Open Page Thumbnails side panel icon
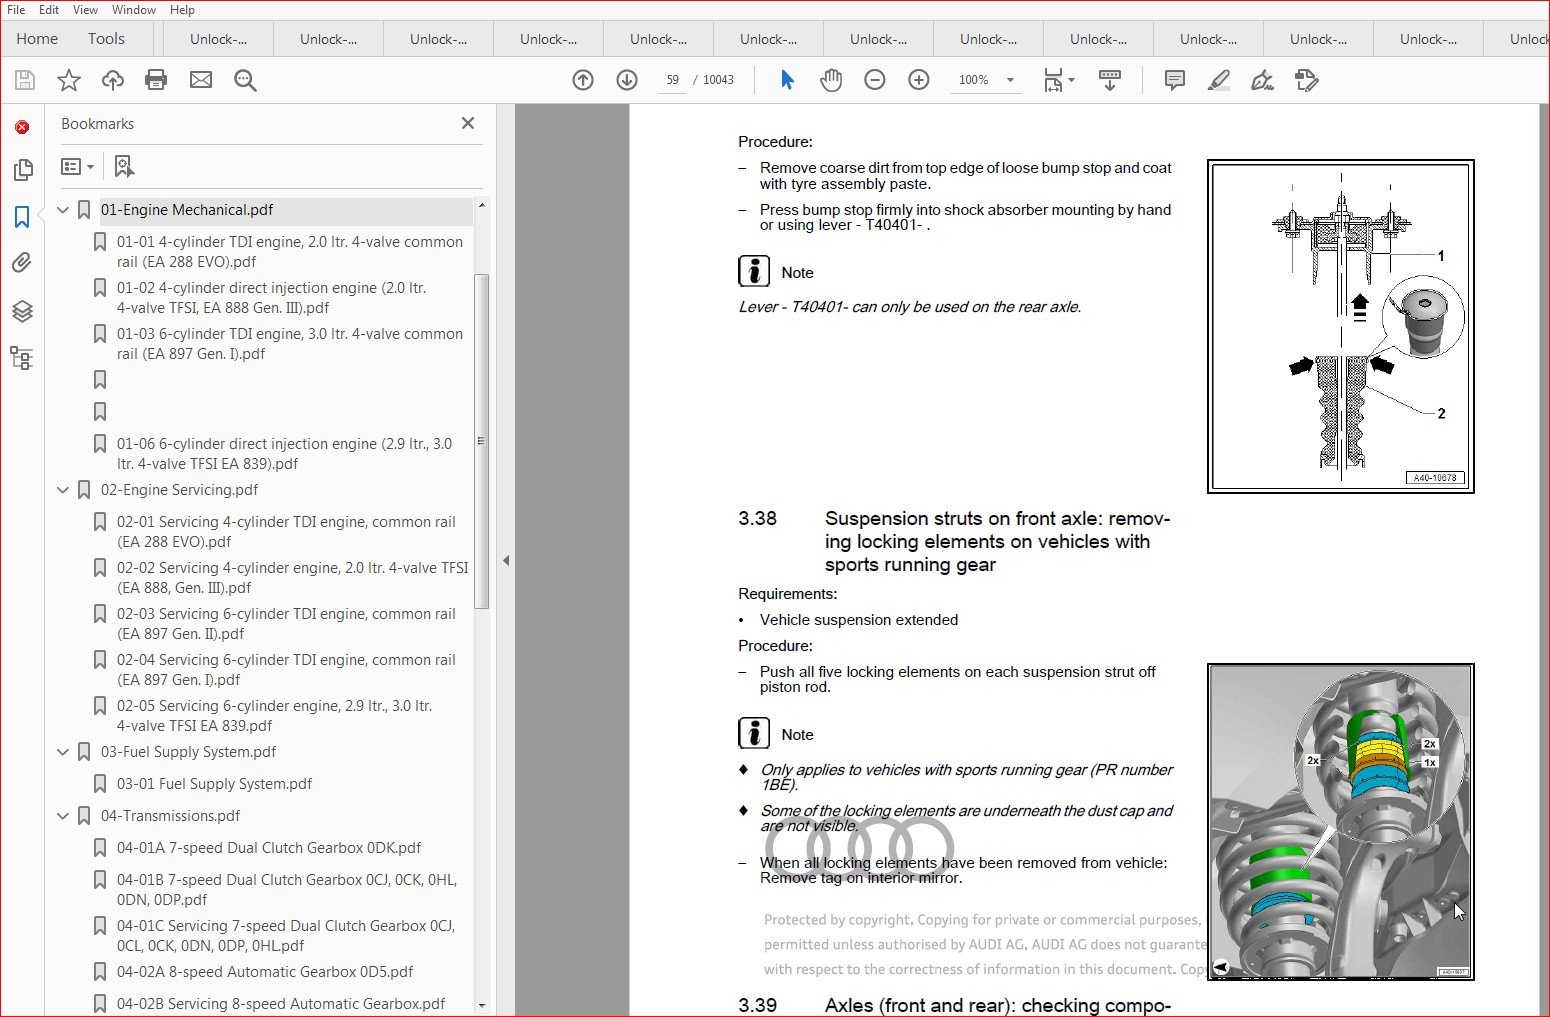Viewport: 1550px width, 1017px height. point(22,170)
